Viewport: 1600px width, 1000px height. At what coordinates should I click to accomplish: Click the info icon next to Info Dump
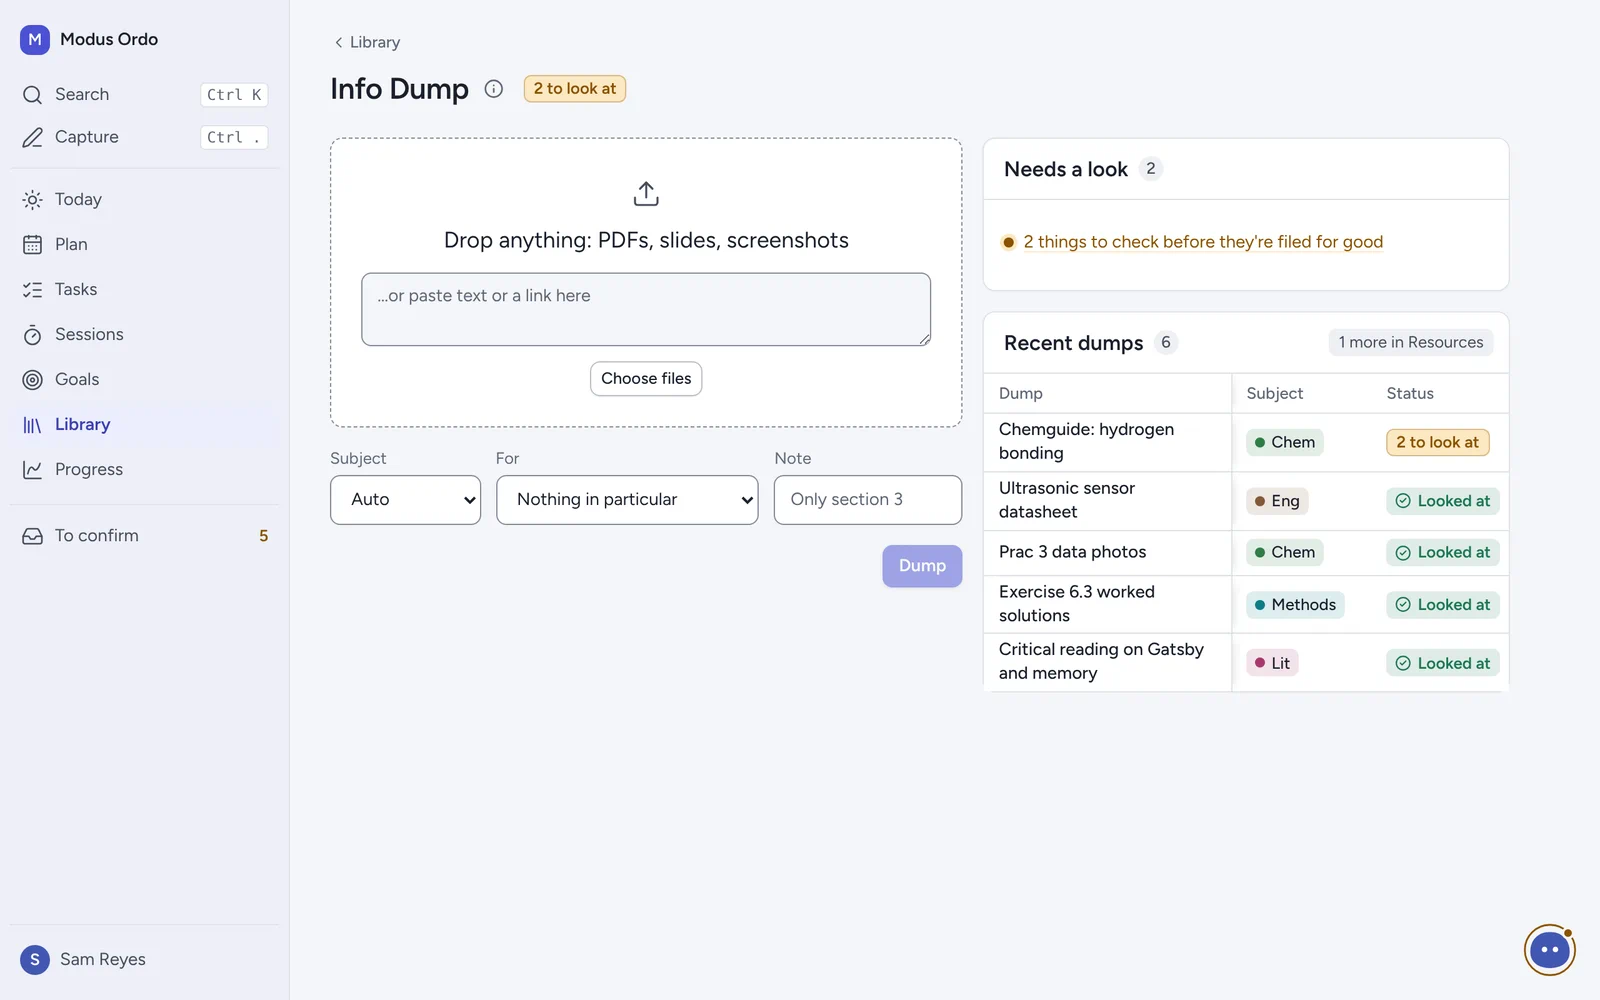pyautogui.click(x=494, y=89)
